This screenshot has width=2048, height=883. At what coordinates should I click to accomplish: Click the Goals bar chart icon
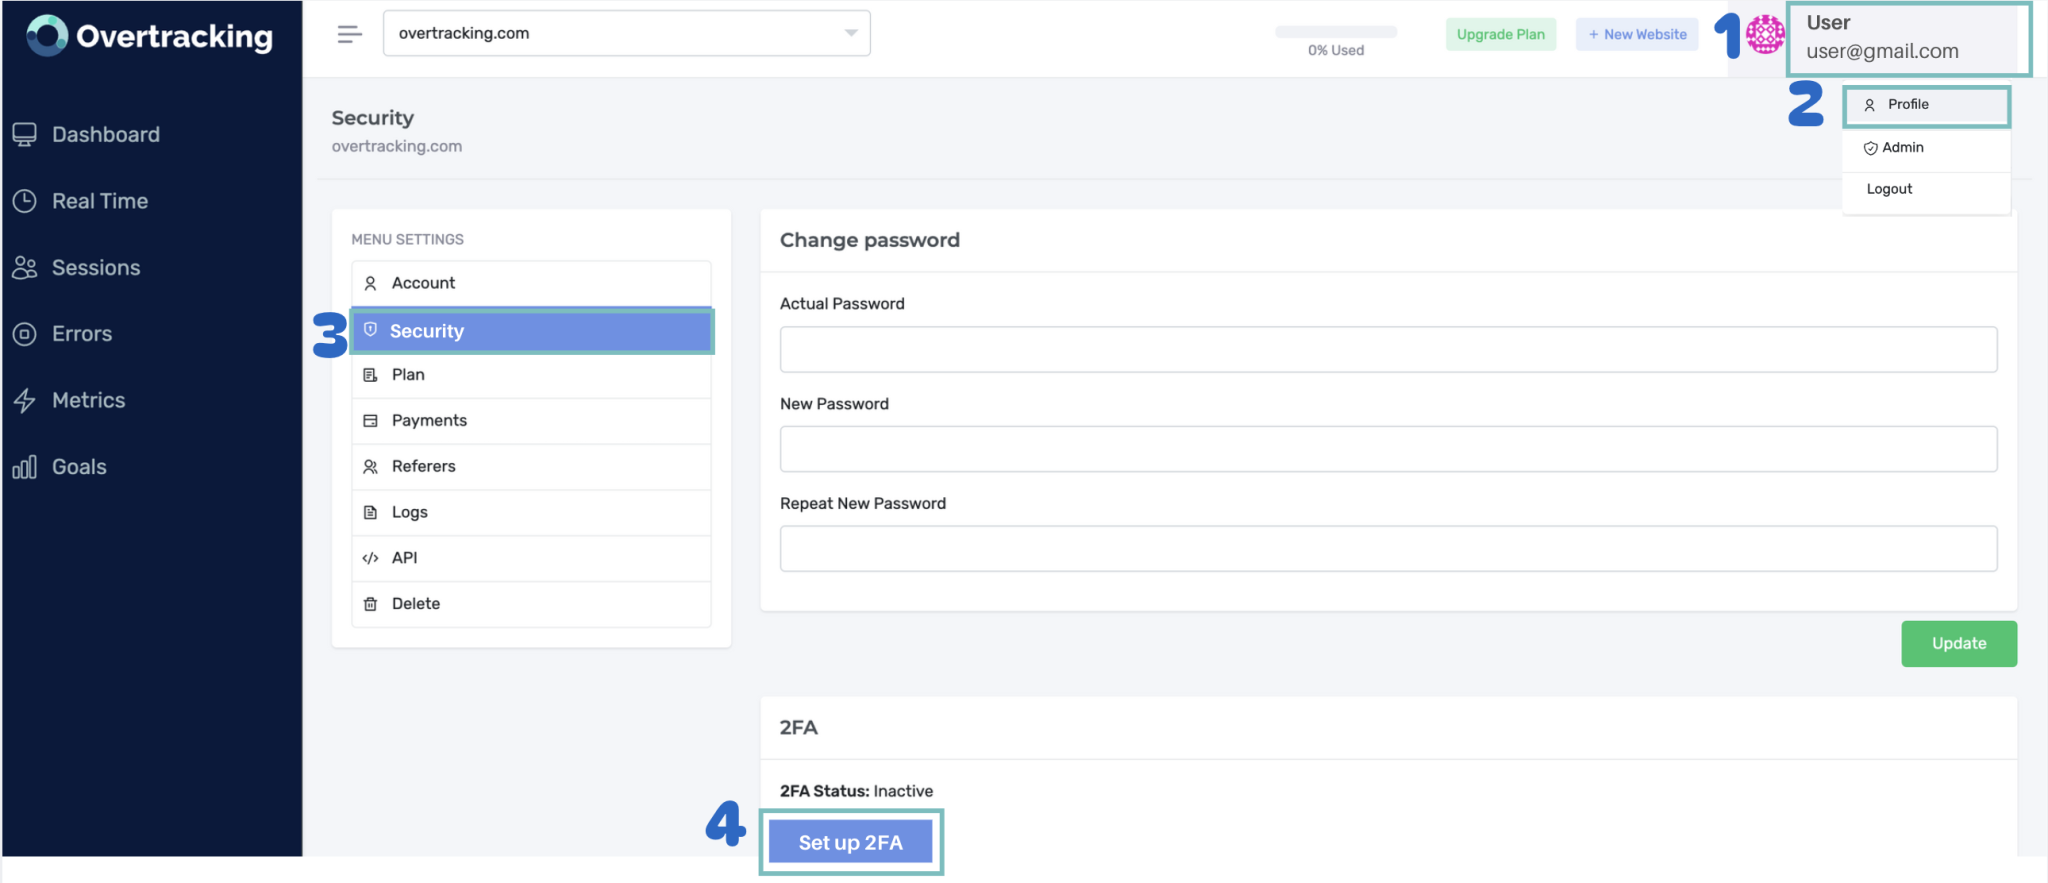tap(25, 467)
